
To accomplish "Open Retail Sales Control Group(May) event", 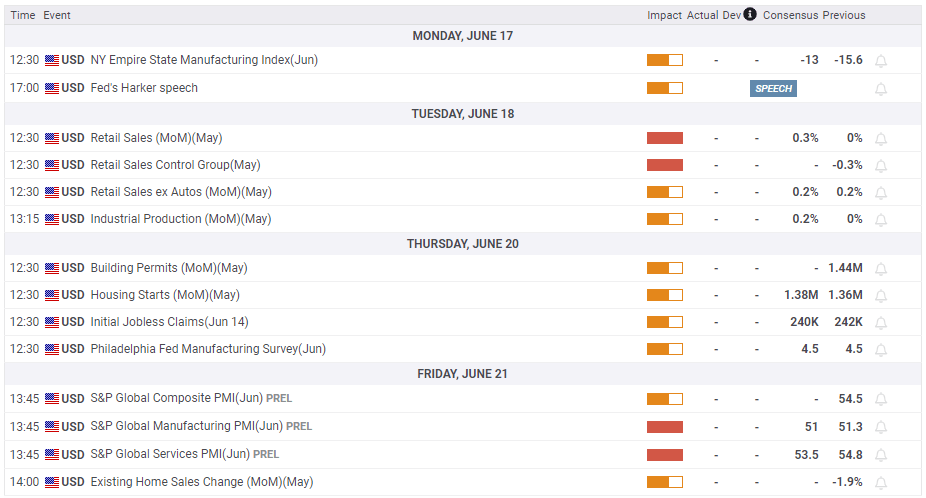I will point(175,165).
